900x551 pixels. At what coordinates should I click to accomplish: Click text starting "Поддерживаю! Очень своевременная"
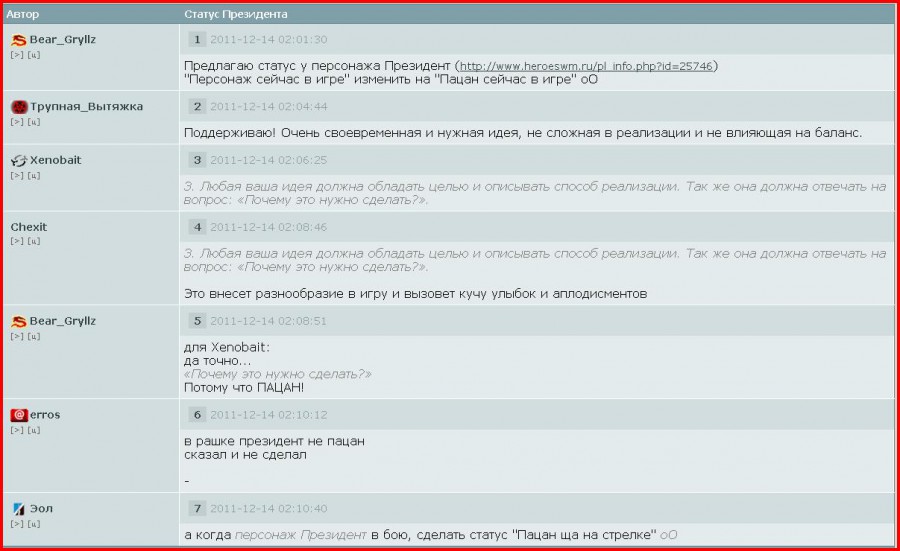coord(523,133)
